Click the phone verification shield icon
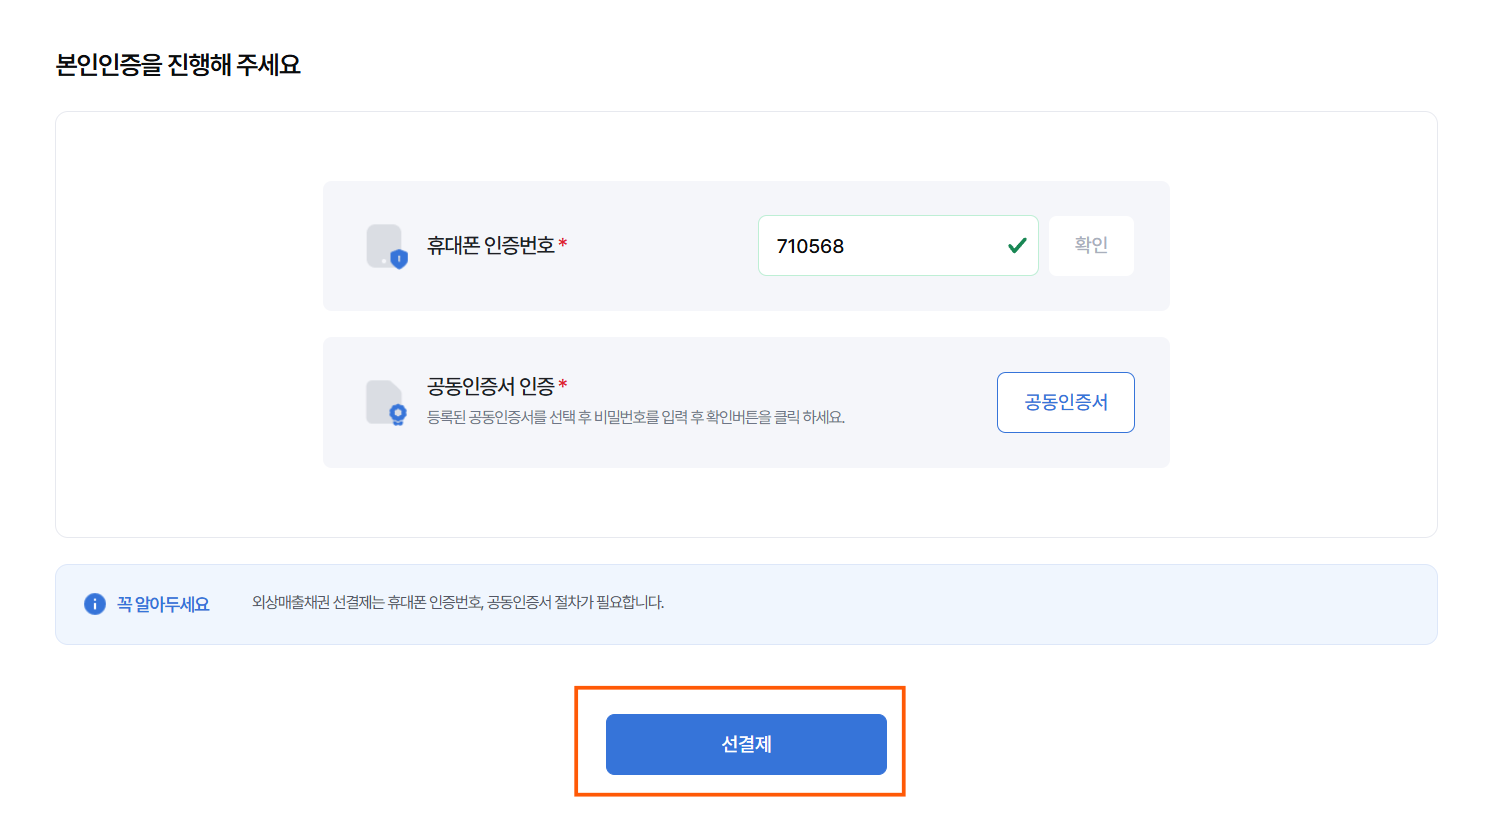Screen dimensions: 1500x822 [x=387, y=246]
